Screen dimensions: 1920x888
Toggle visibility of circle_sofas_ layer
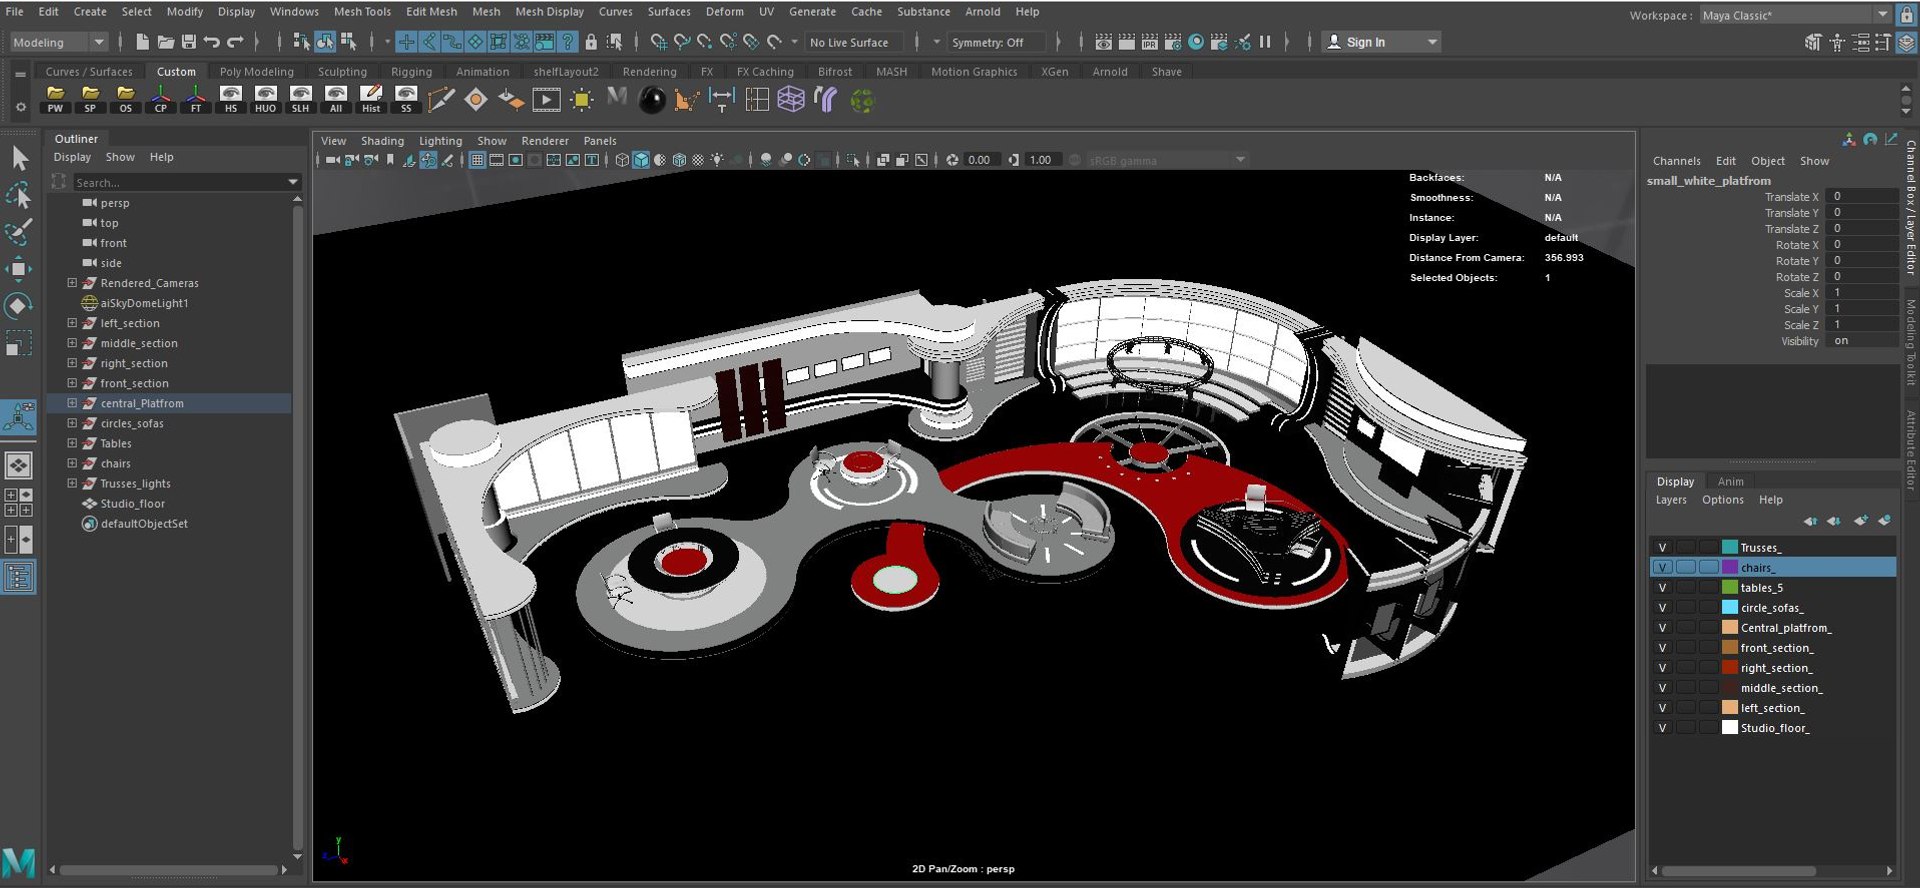click(1662, 608)
